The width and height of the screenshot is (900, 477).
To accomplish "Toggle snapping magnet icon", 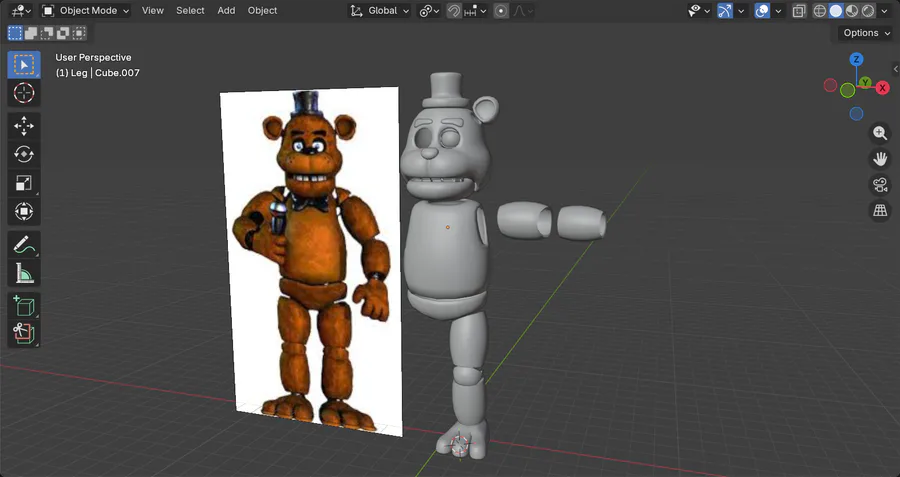I will click(x=454, y=11).
